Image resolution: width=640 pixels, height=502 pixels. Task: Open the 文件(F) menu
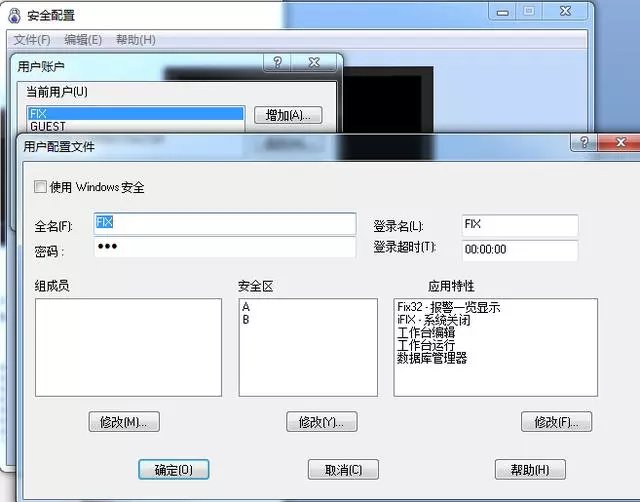coord(33,40)
